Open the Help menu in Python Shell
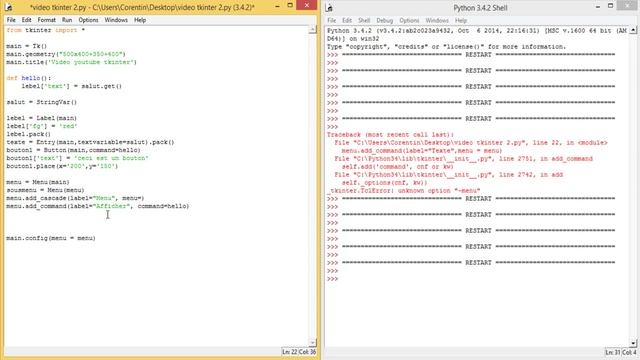 [461, 20]
